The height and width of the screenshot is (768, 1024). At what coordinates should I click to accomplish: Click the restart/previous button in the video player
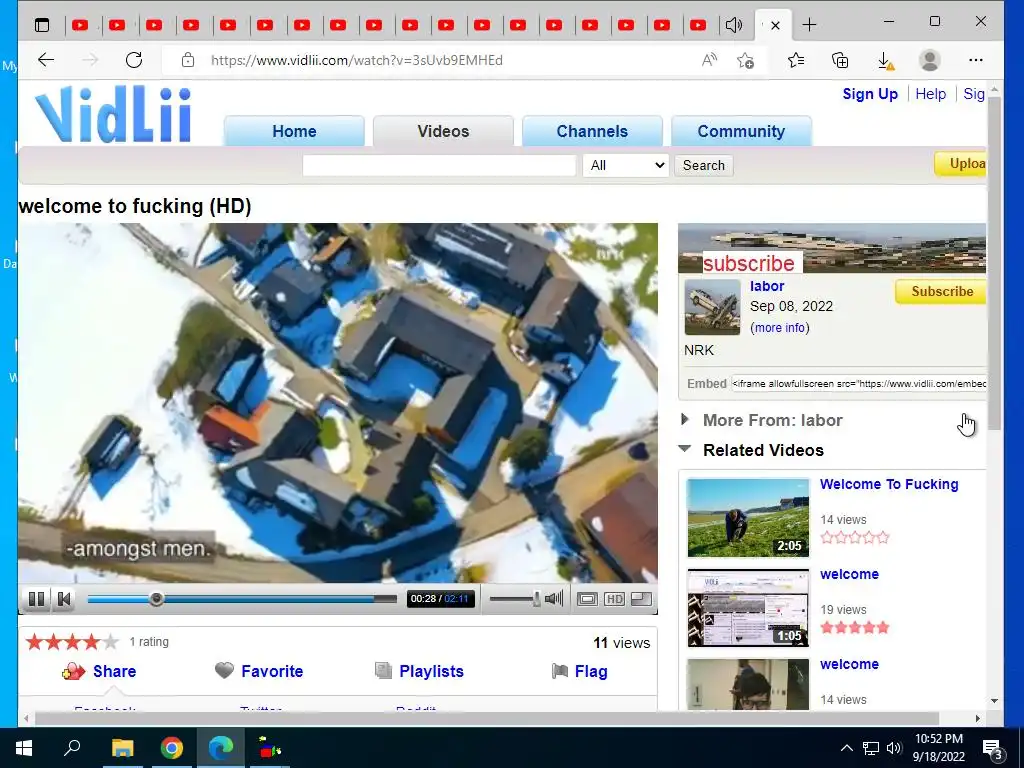64,599
